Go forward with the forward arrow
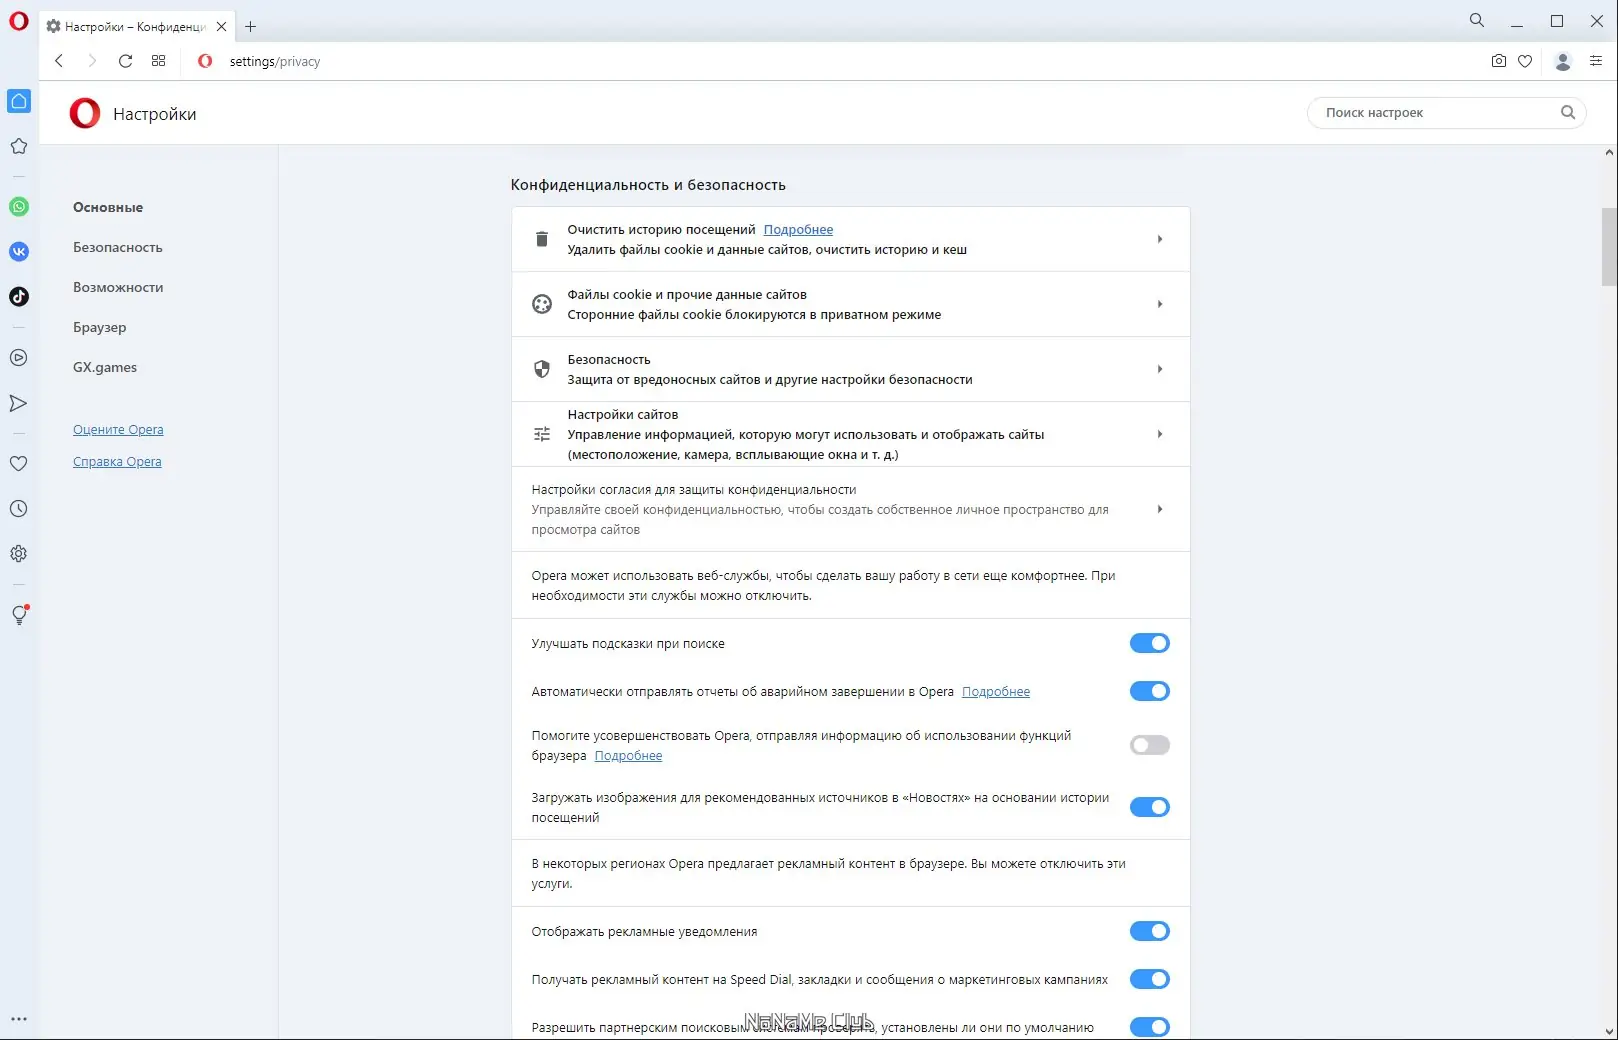The width and height of the screenshot is (1618, 1040). point(92,61)
